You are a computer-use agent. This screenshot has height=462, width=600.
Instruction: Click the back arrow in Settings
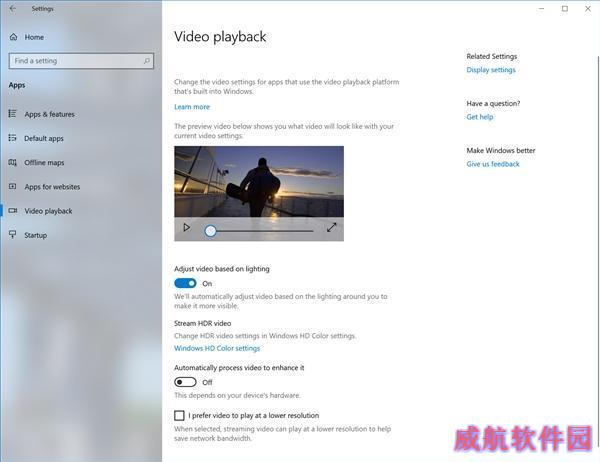[x=12, y=8]
